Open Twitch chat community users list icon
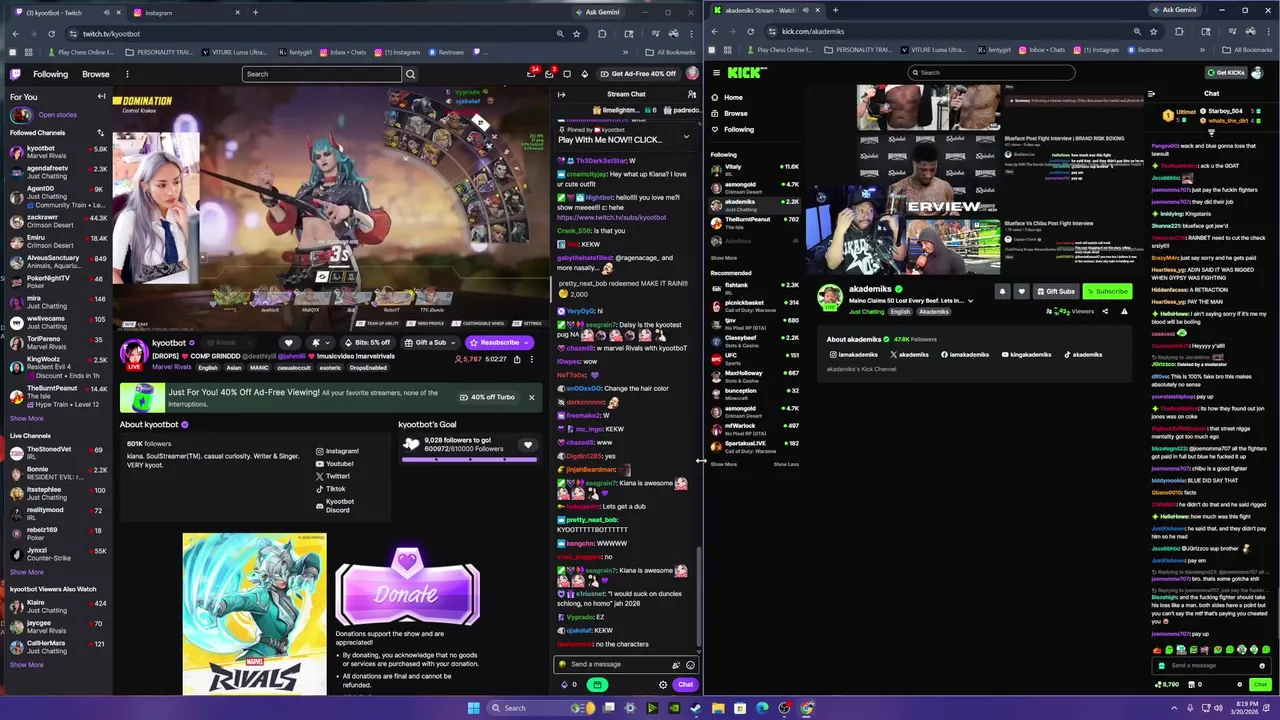This screenshot has height=720, width=1280. [x=691, y=94]
